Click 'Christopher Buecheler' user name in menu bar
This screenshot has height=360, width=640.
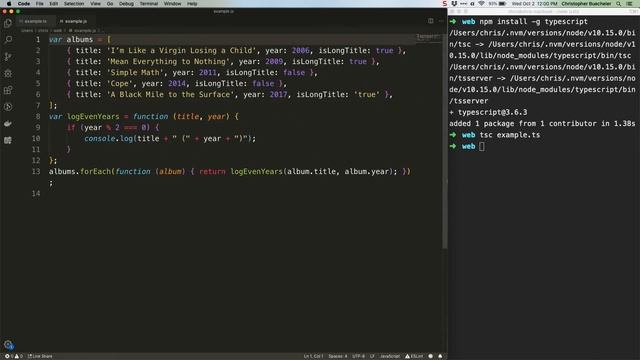(x=586, y=4)
